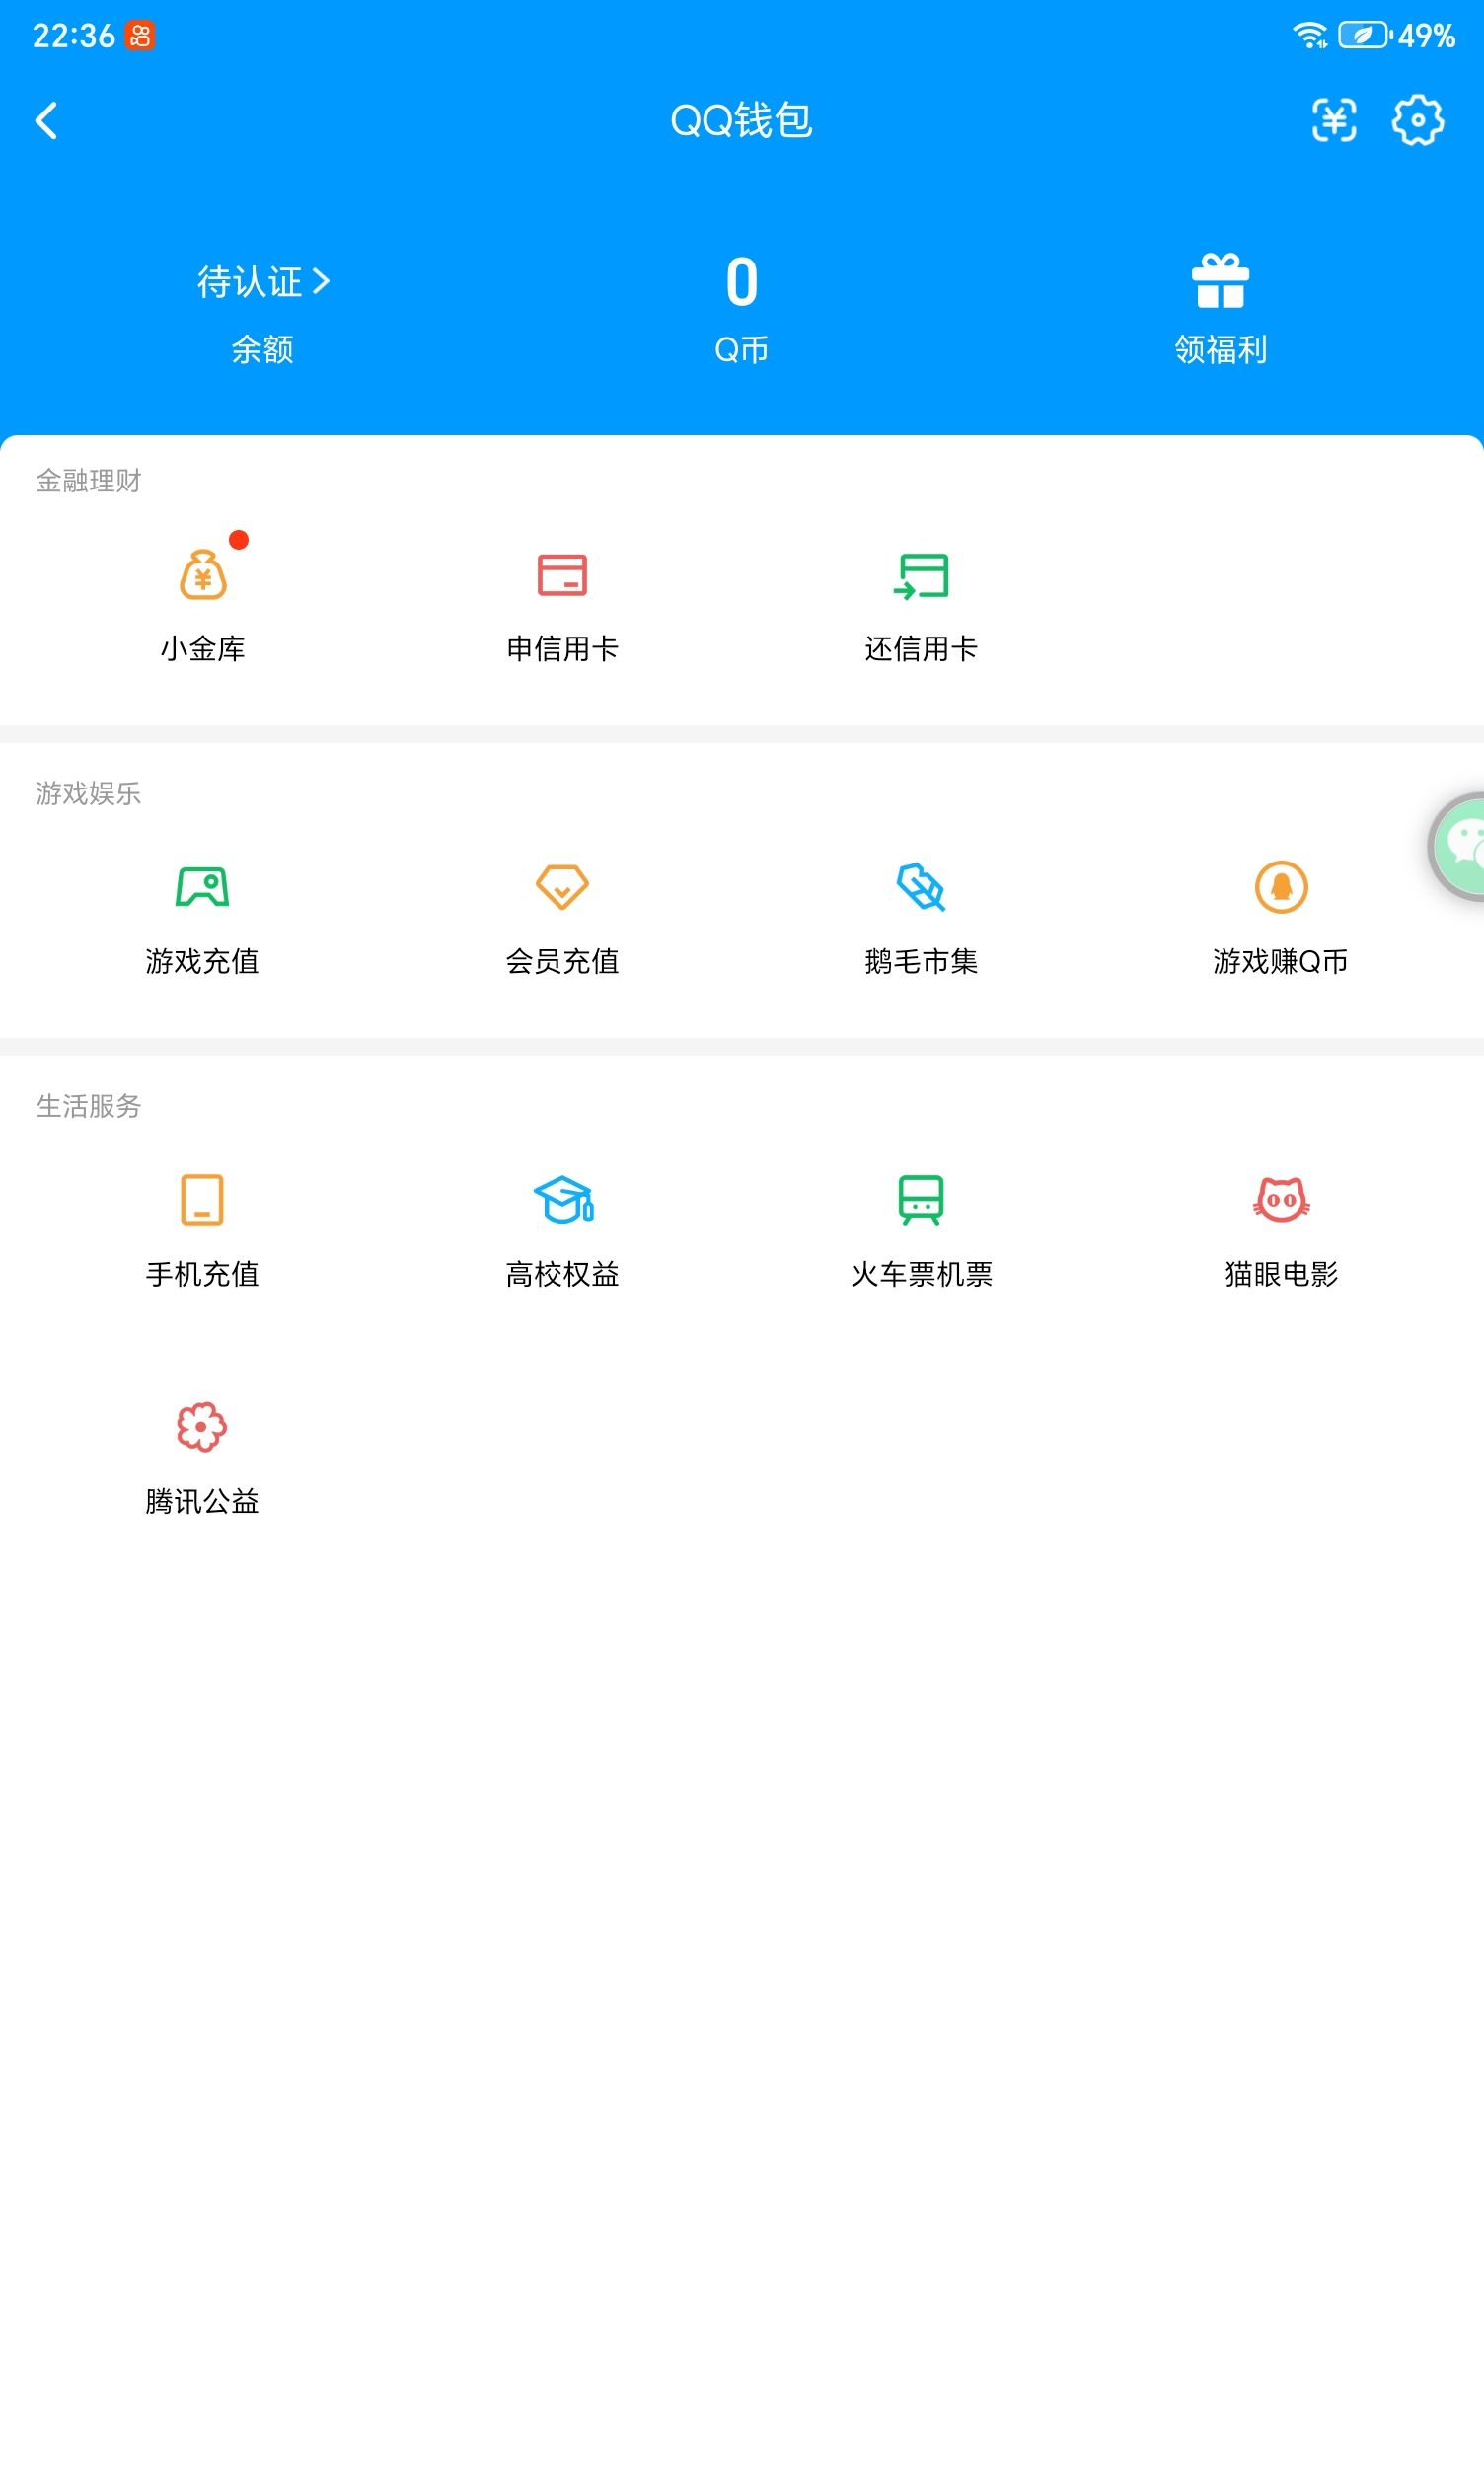The image size is (1484, 2475).
Task: Tap the 游戏充值 text label
Action: 203,961
